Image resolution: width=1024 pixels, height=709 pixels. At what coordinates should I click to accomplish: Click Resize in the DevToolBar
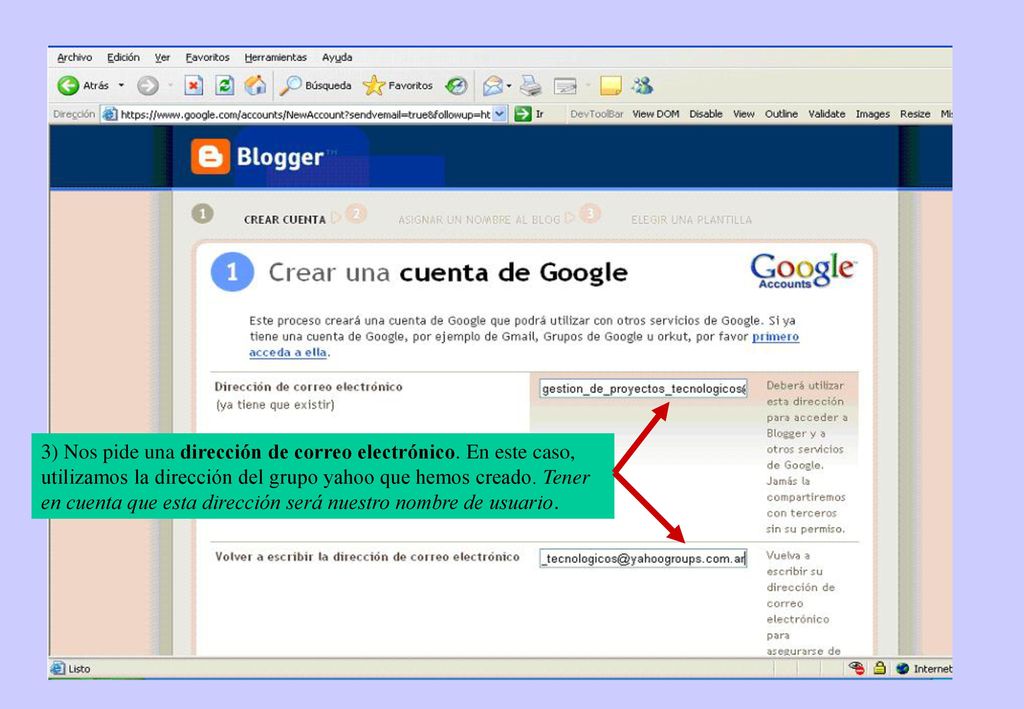(915, 114)
